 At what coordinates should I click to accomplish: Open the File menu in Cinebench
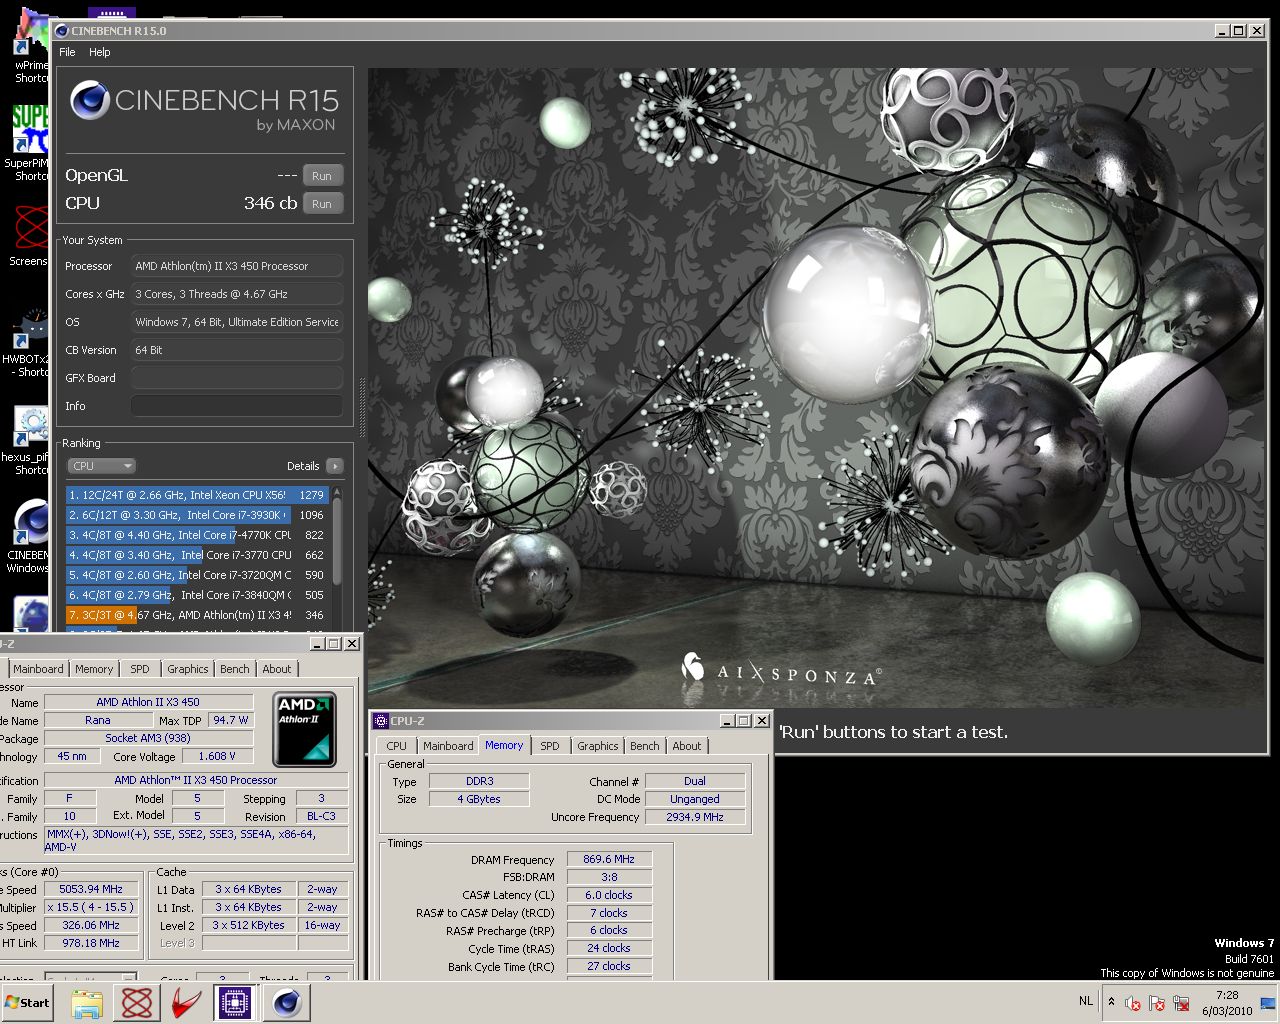[x=67, y=52]
